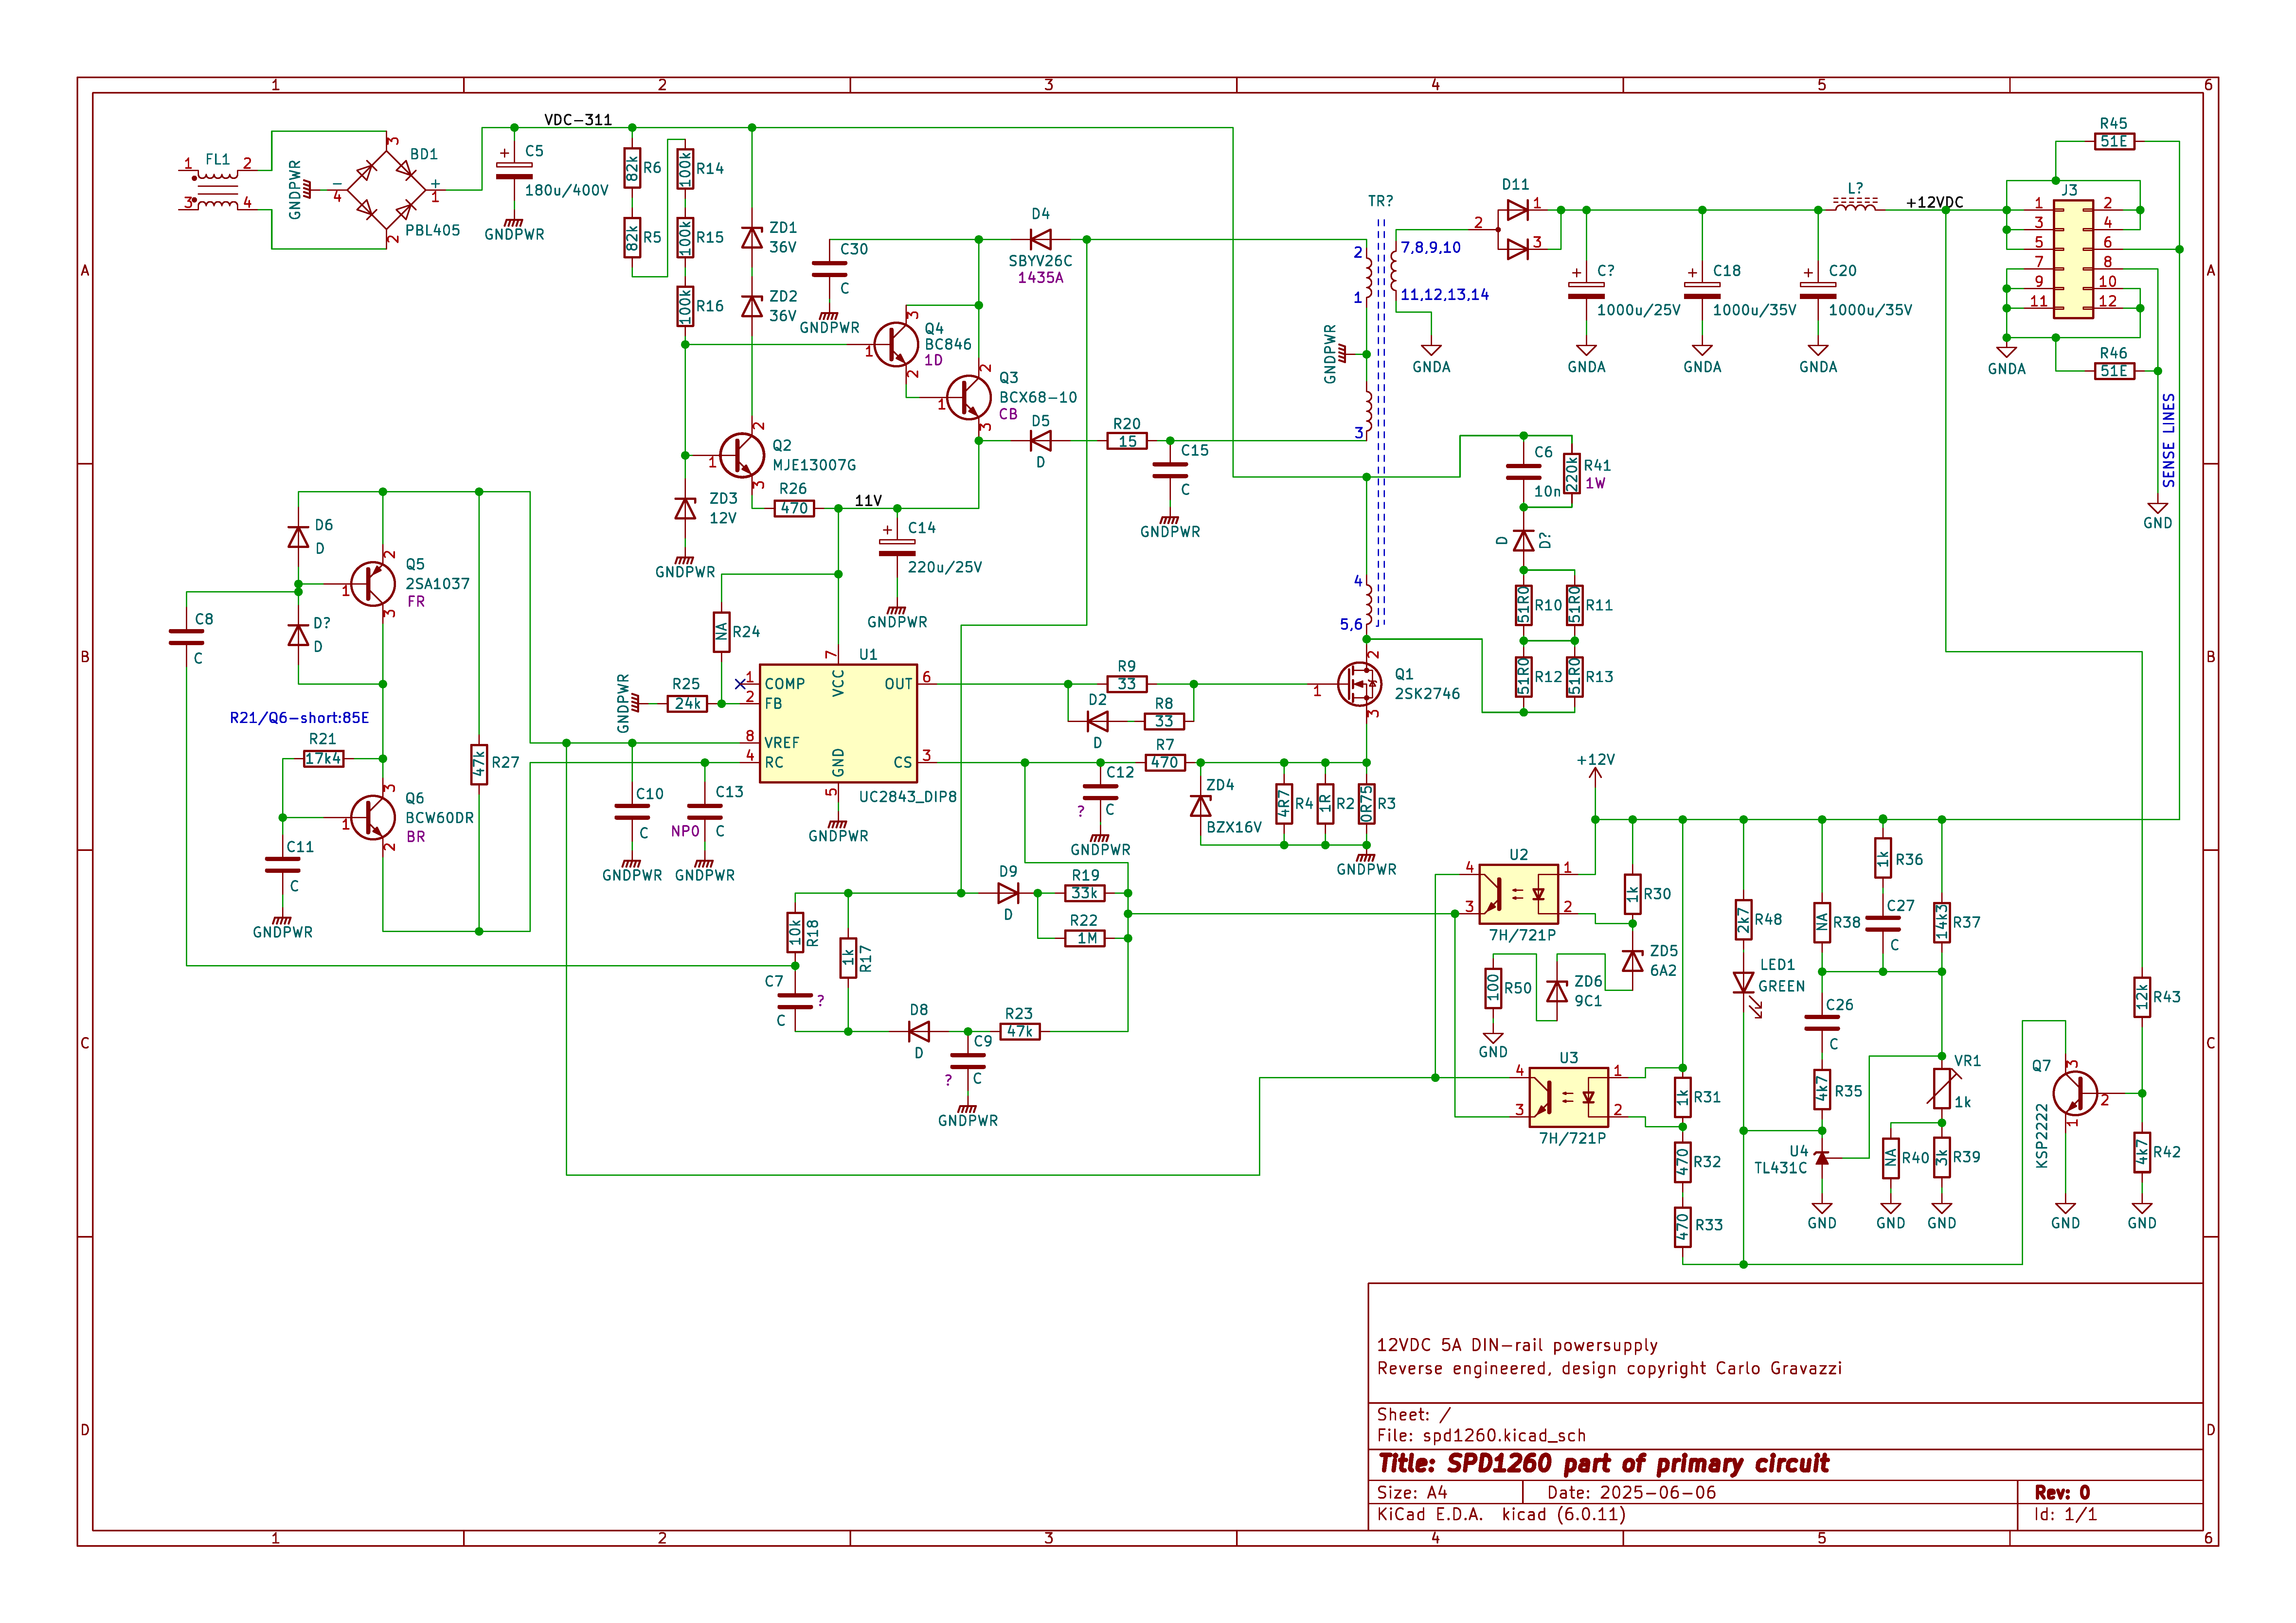The width and height of the screenshot is (2296, 1623).
Task: Click transistor Q5 2SA1037
Action: pos(373,584)
